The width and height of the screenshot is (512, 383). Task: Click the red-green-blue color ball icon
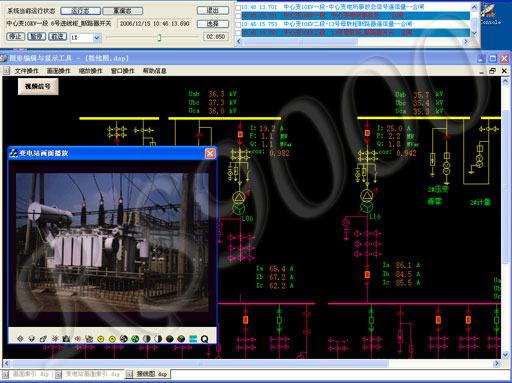[181, 339]
